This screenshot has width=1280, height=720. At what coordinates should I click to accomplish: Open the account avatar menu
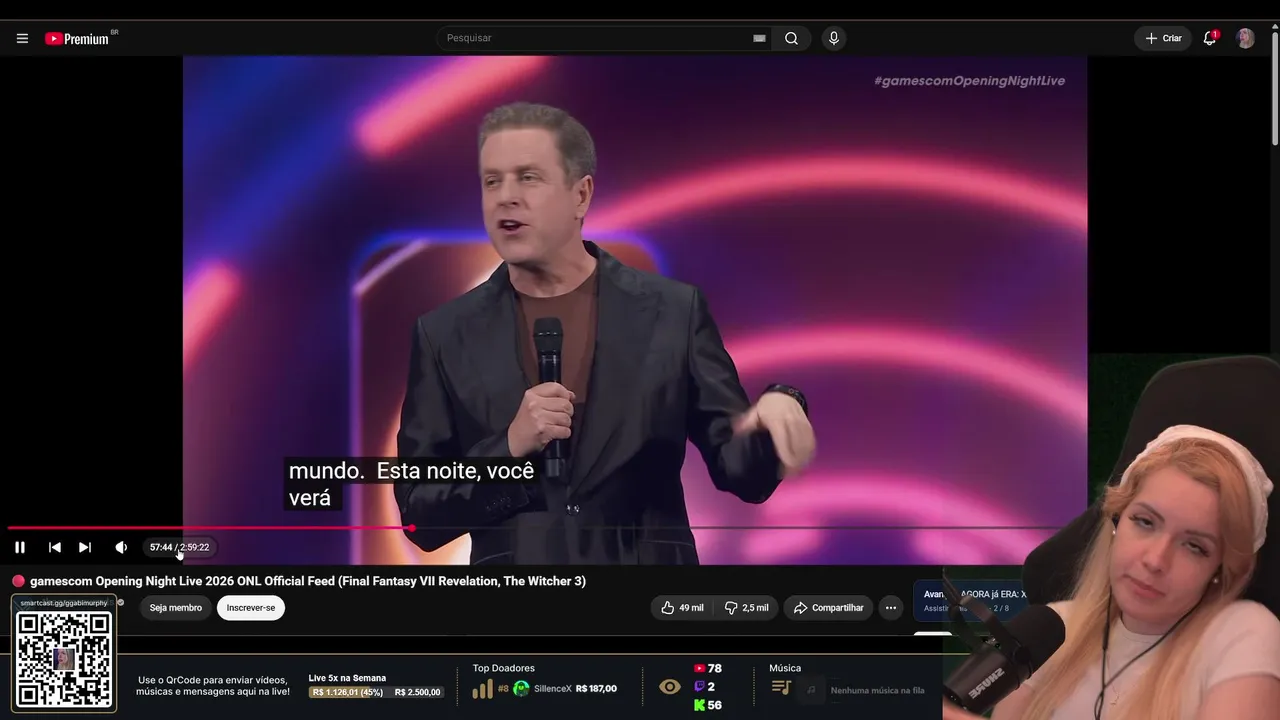pos(1245,38)
